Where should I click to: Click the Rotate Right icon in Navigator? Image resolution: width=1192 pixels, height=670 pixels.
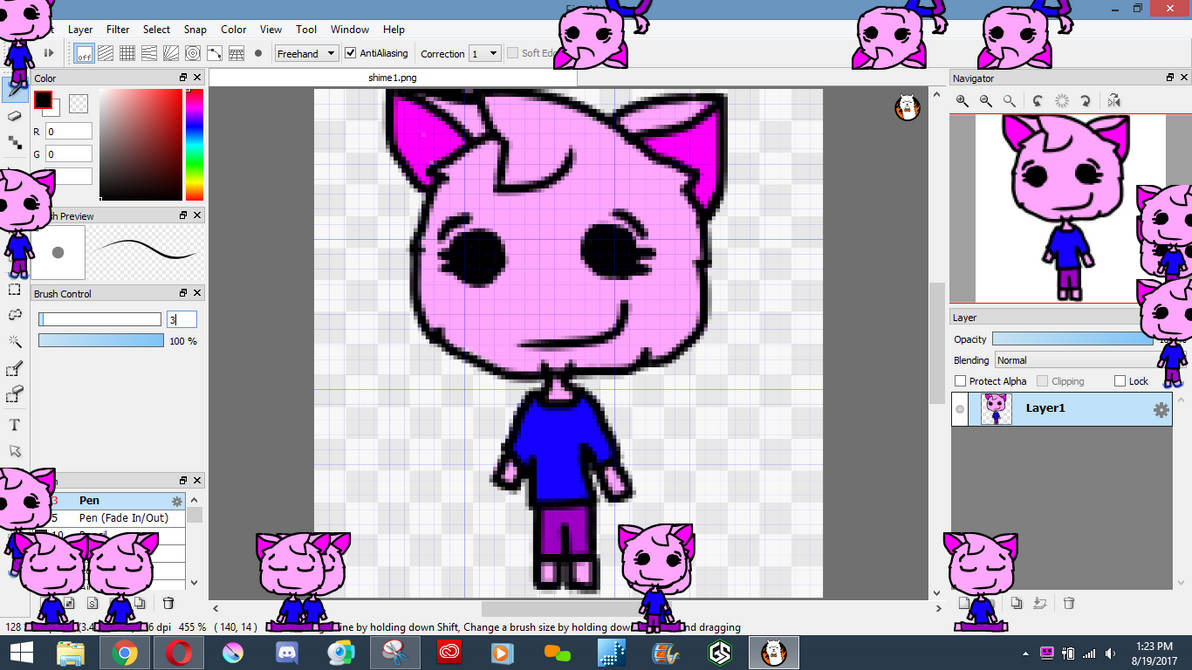(x=1085, y=101)
